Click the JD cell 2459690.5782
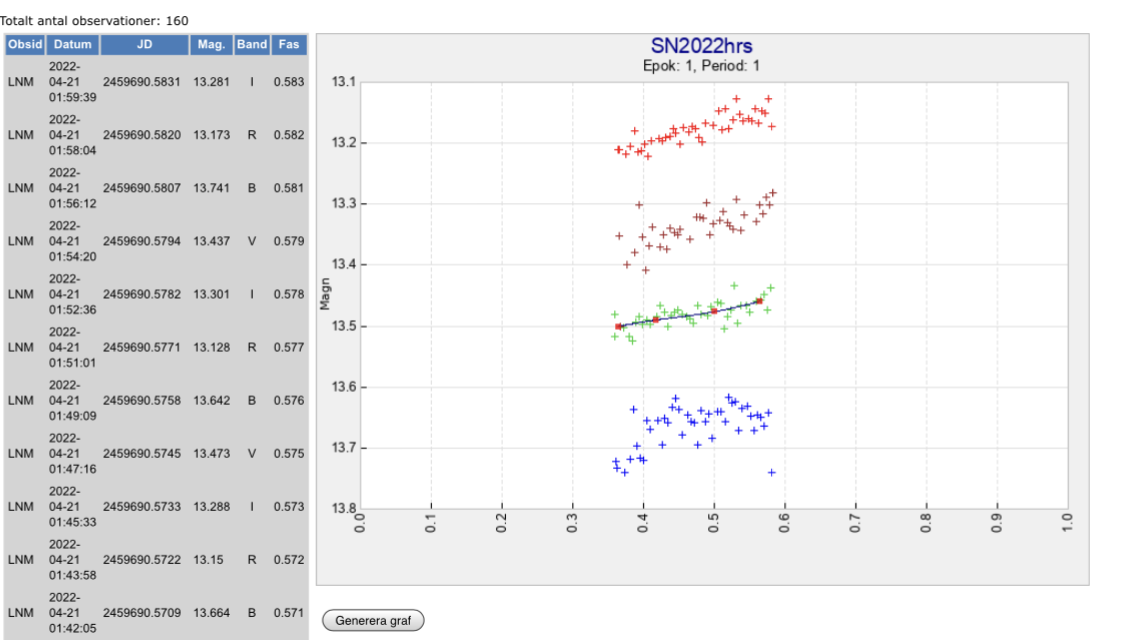 tap(142, 294)
